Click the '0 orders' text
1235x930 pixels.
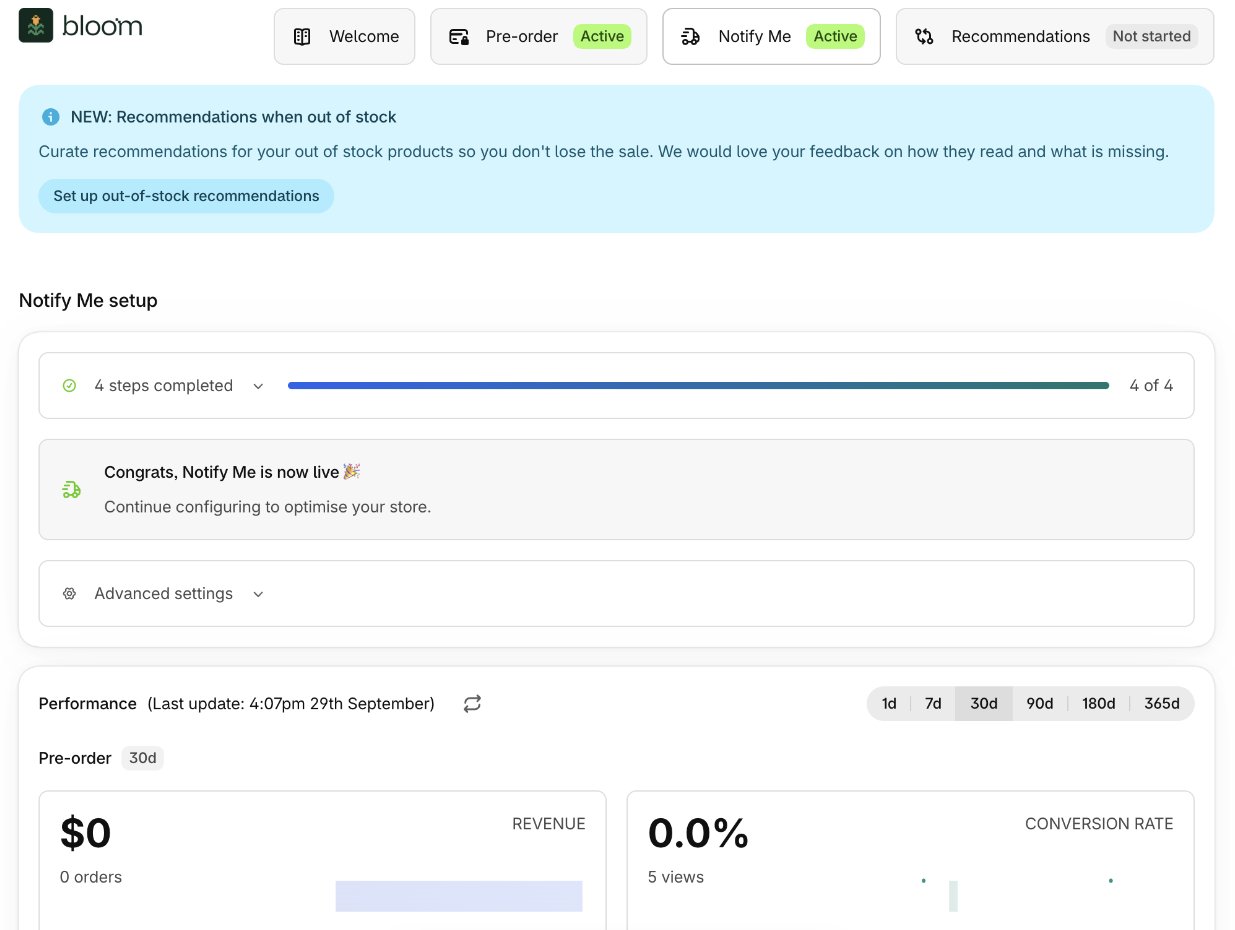tap(91, 877)
